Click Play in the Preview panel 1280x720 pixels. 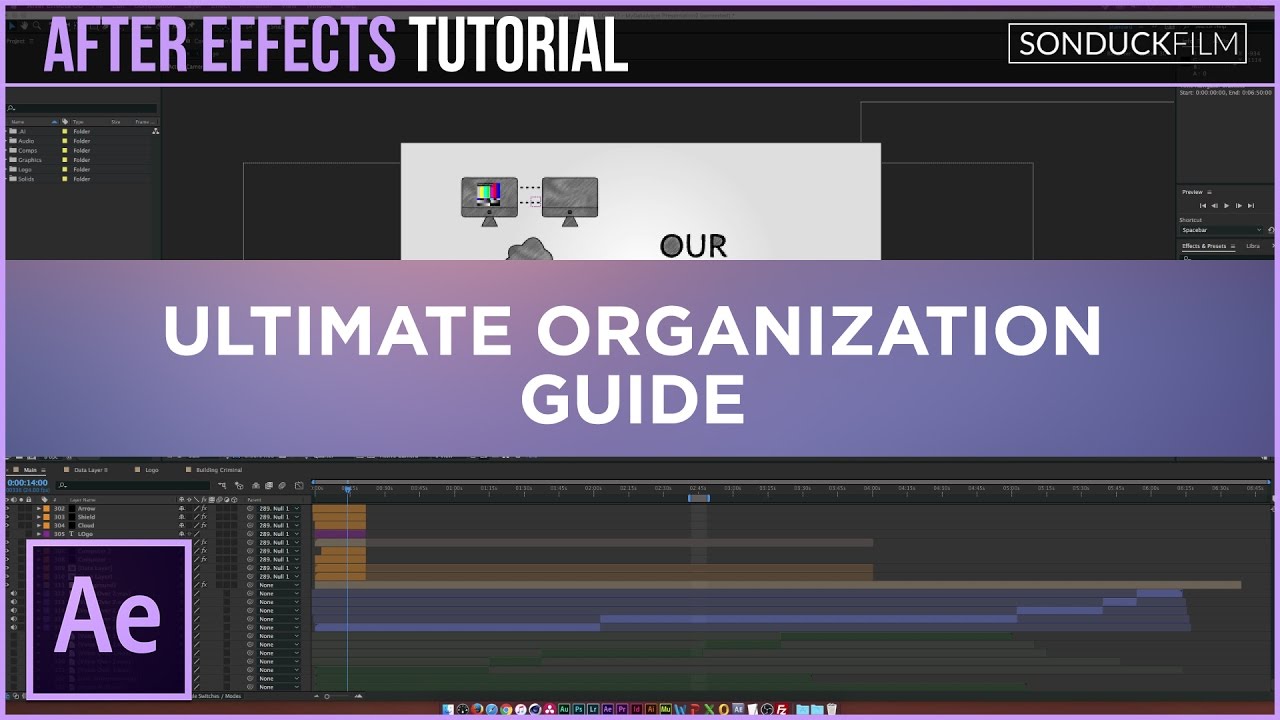point(1227,205)
